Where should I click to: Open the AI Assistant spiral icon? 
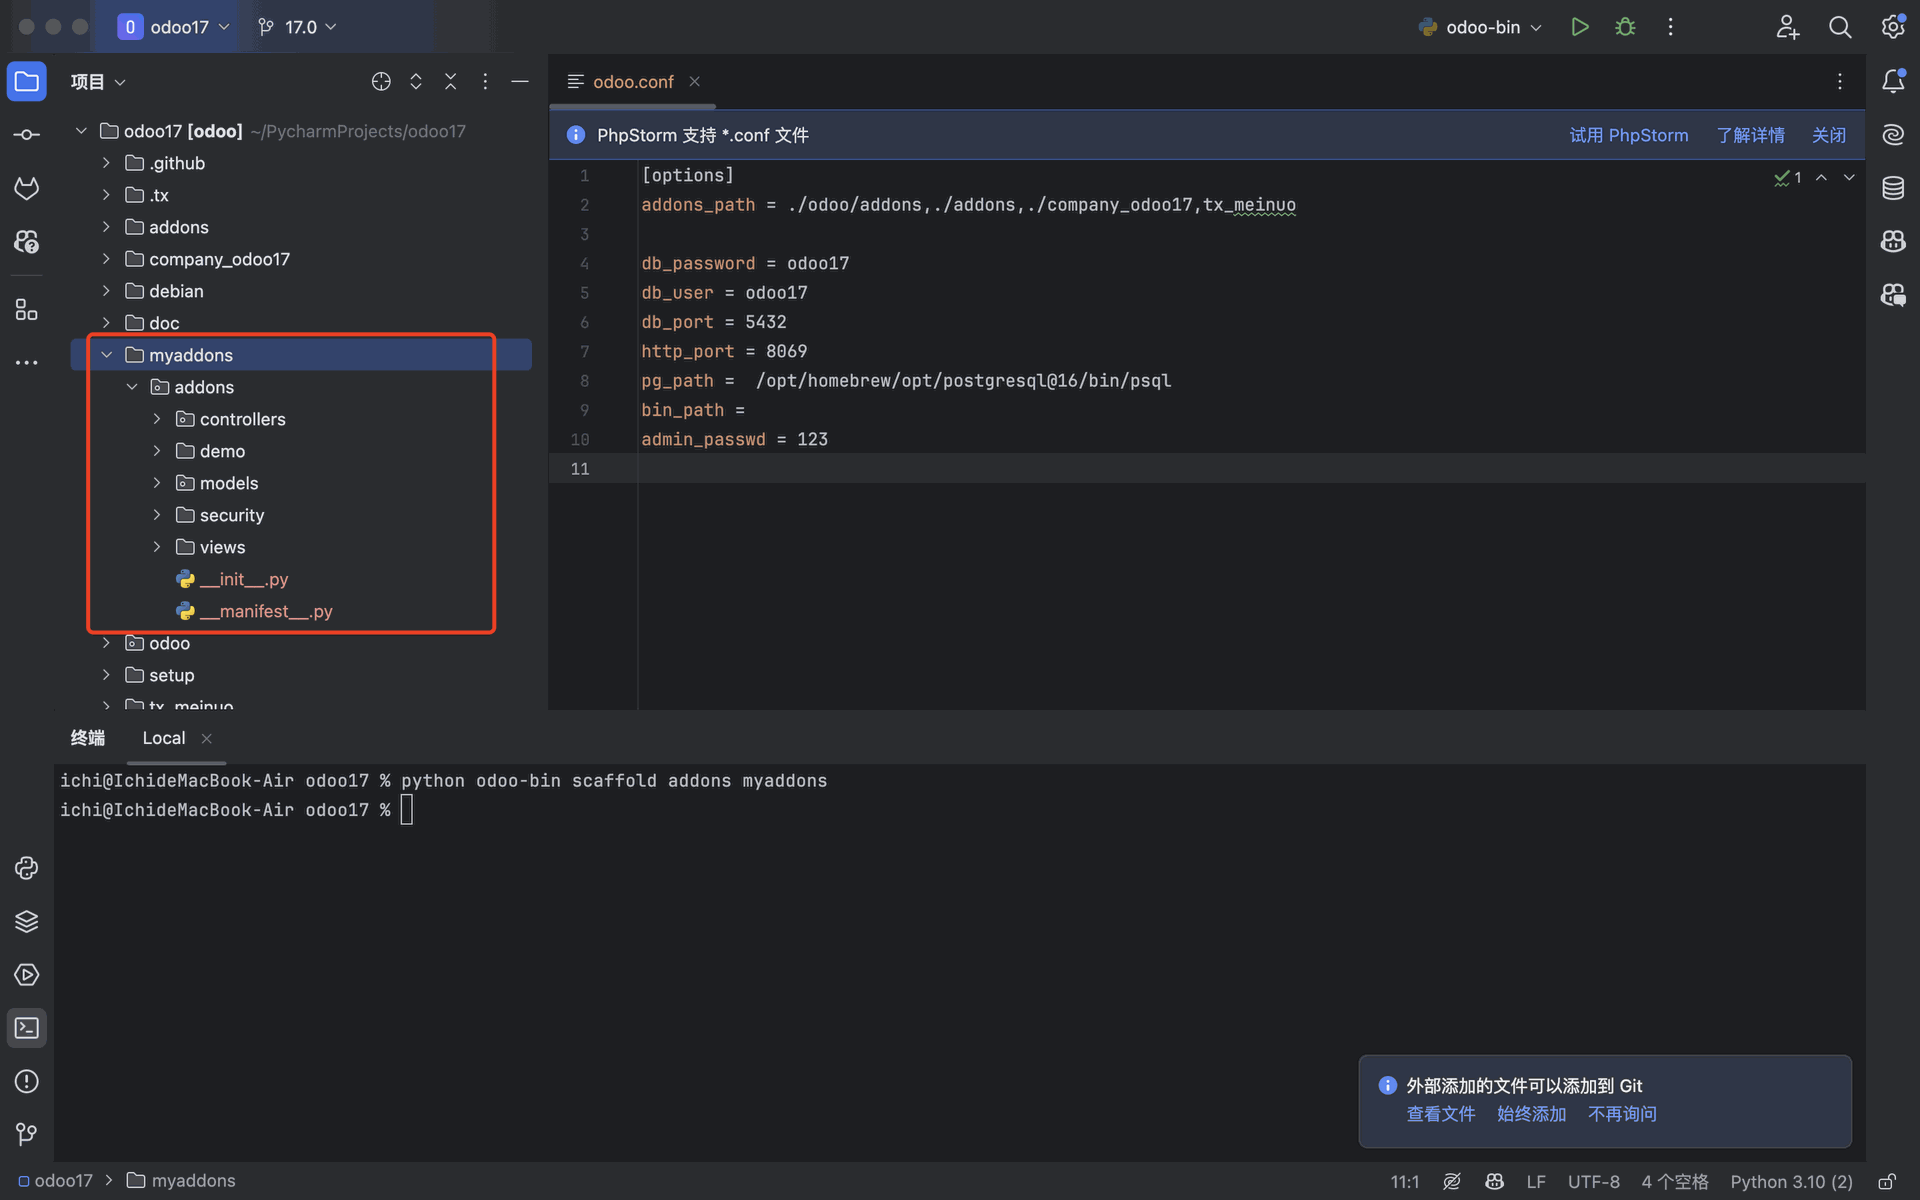[1893, 134]
